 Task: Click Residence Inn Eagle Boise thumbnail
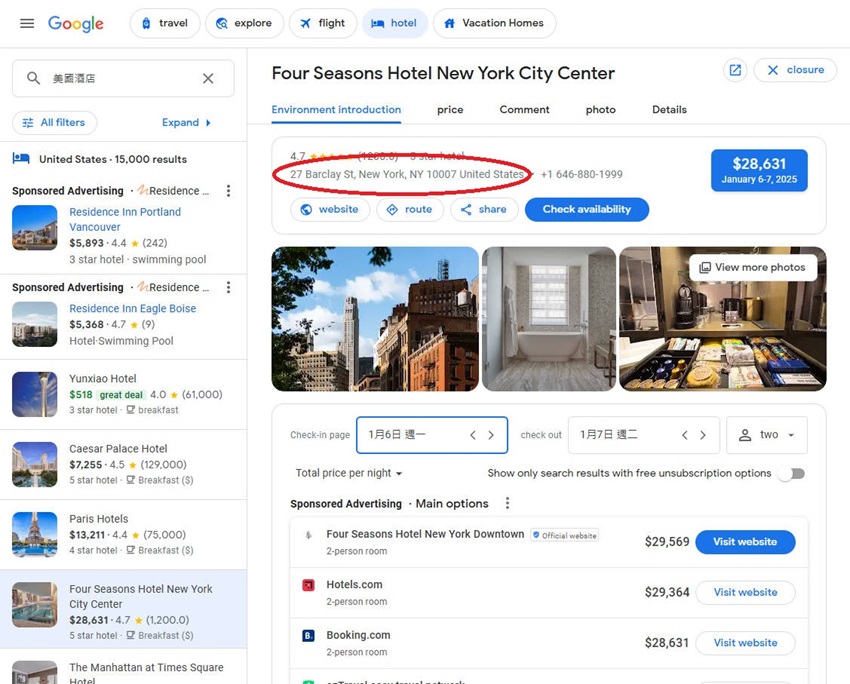point(35,324)
